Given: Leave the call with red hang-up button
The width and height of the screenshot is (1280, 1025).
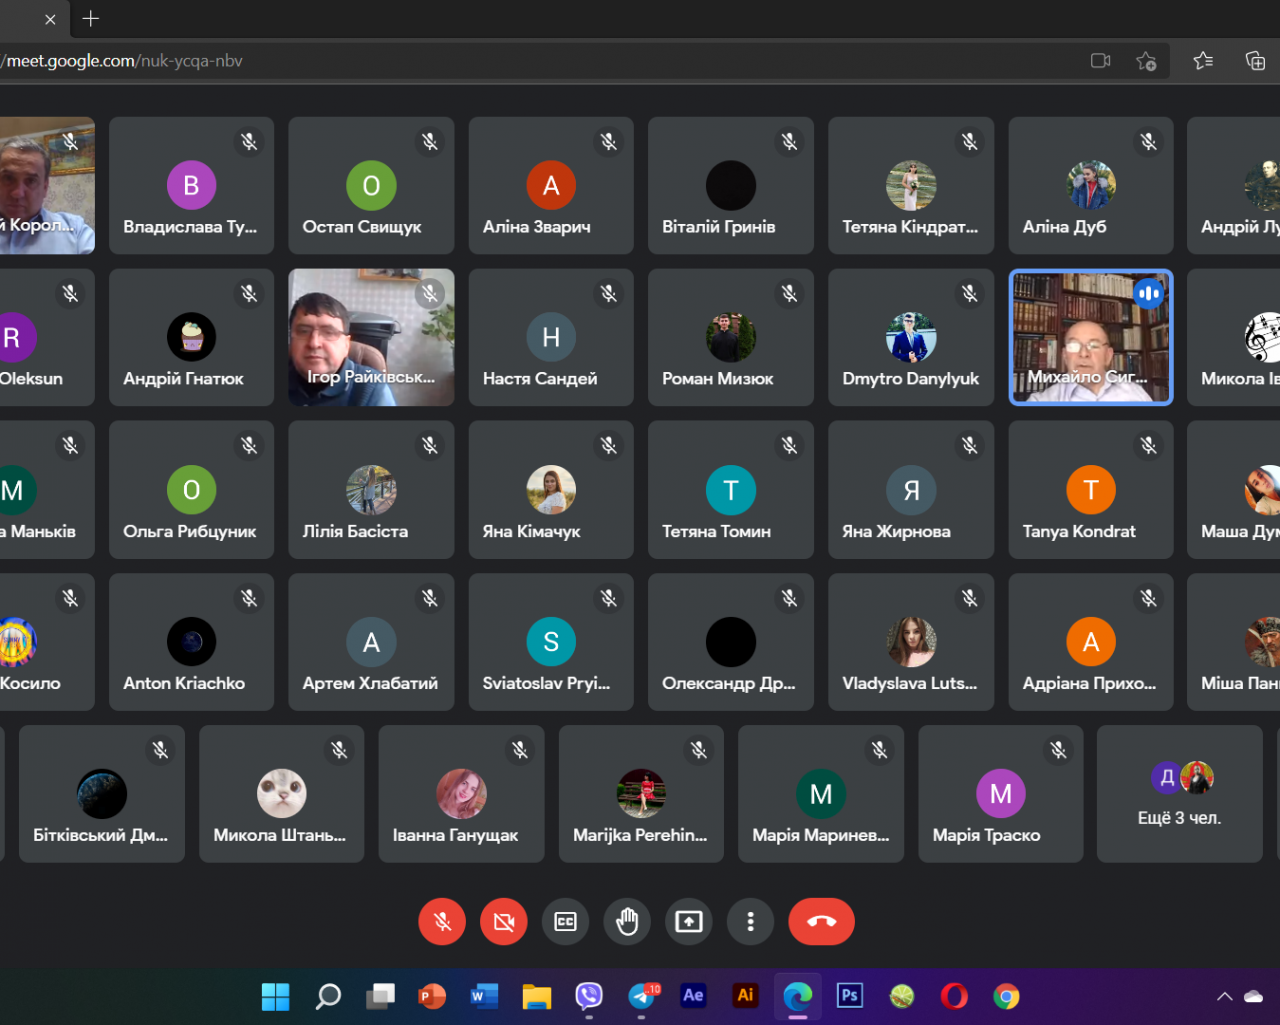Looking at the screenshot, I should 821,921.
